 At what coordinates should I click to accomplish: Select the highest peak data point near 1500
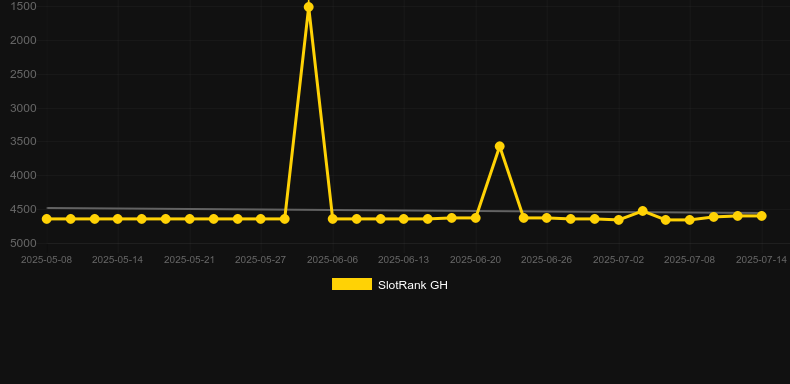[309, 7]
